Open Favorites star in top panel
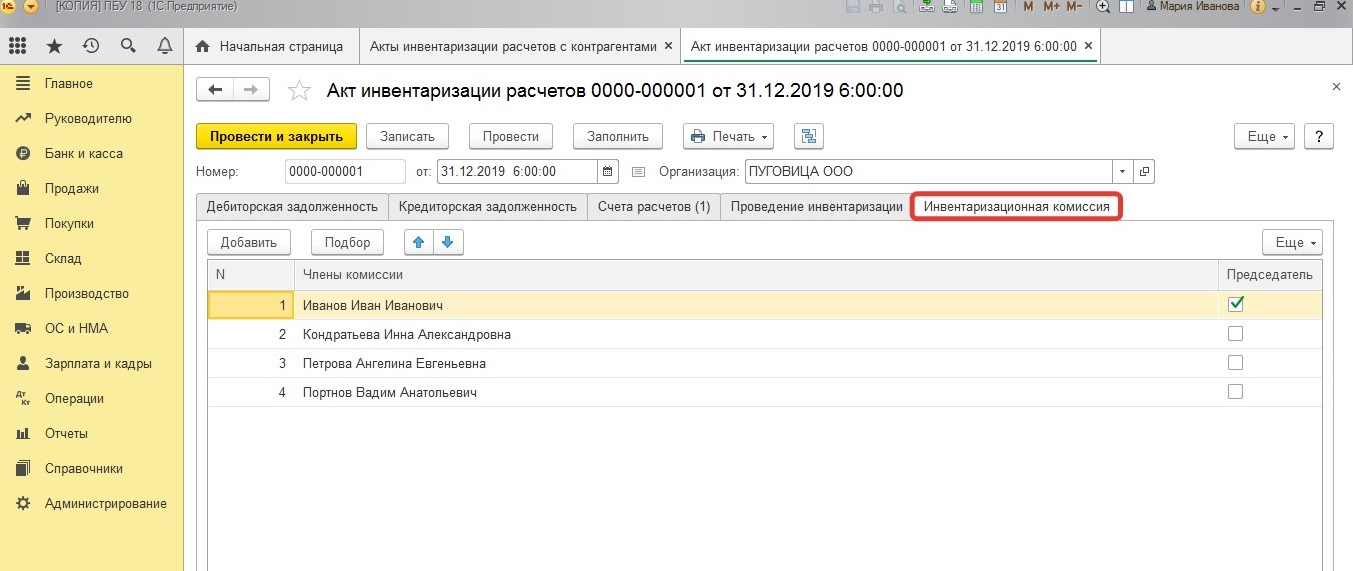Image resolution: width=1353 pixels, height=571 pixels. tap(54, 46)
